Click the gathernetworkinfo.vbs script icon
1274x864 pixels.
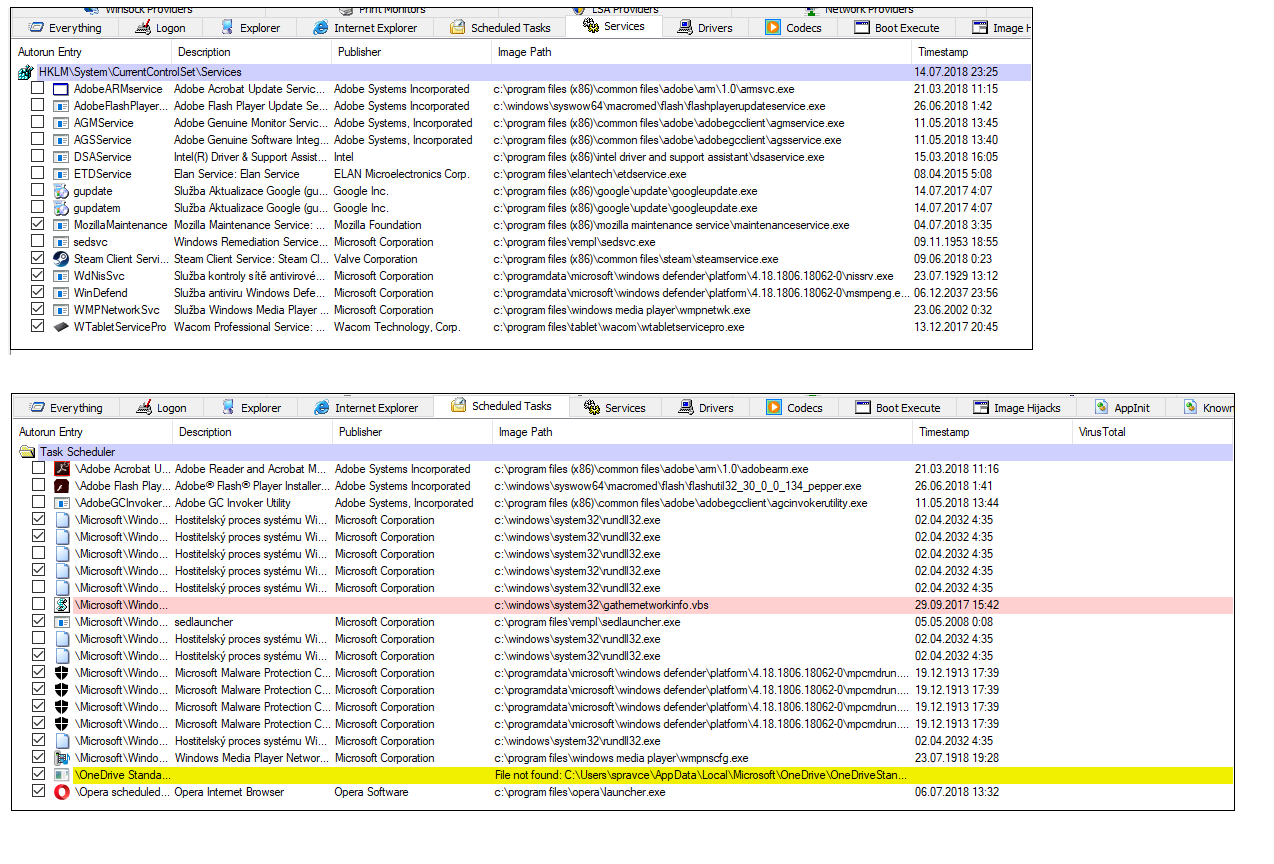(62, 605)
